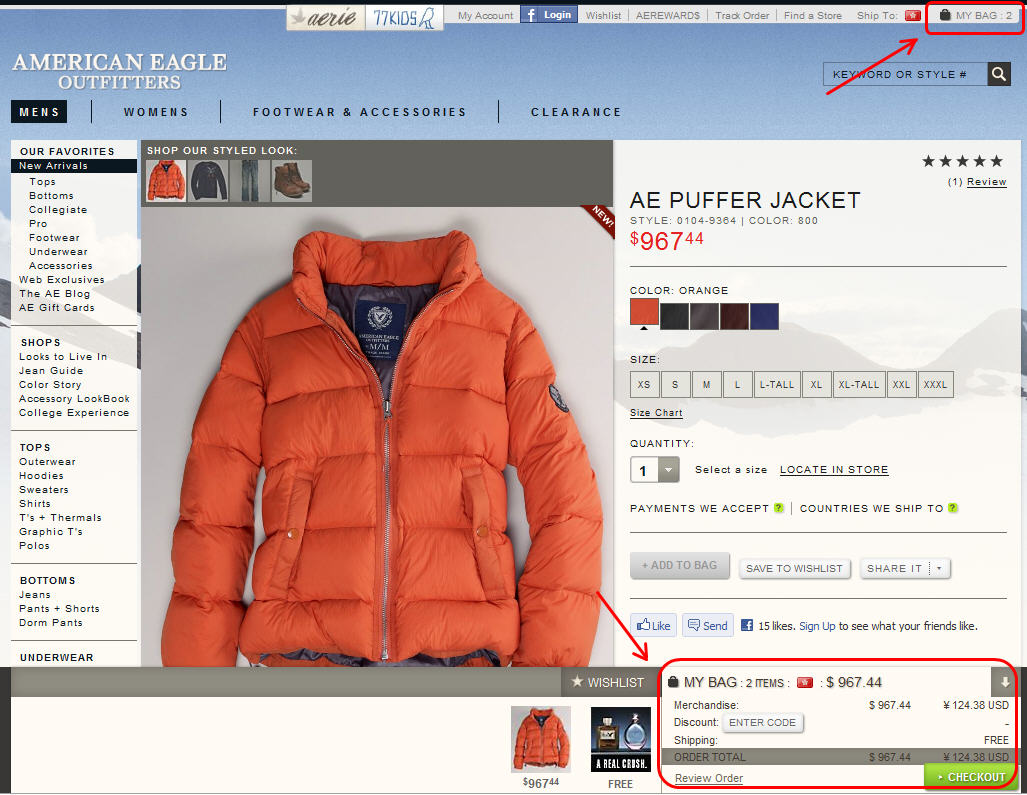Open the aerie brand logo link

click(326, 17)
